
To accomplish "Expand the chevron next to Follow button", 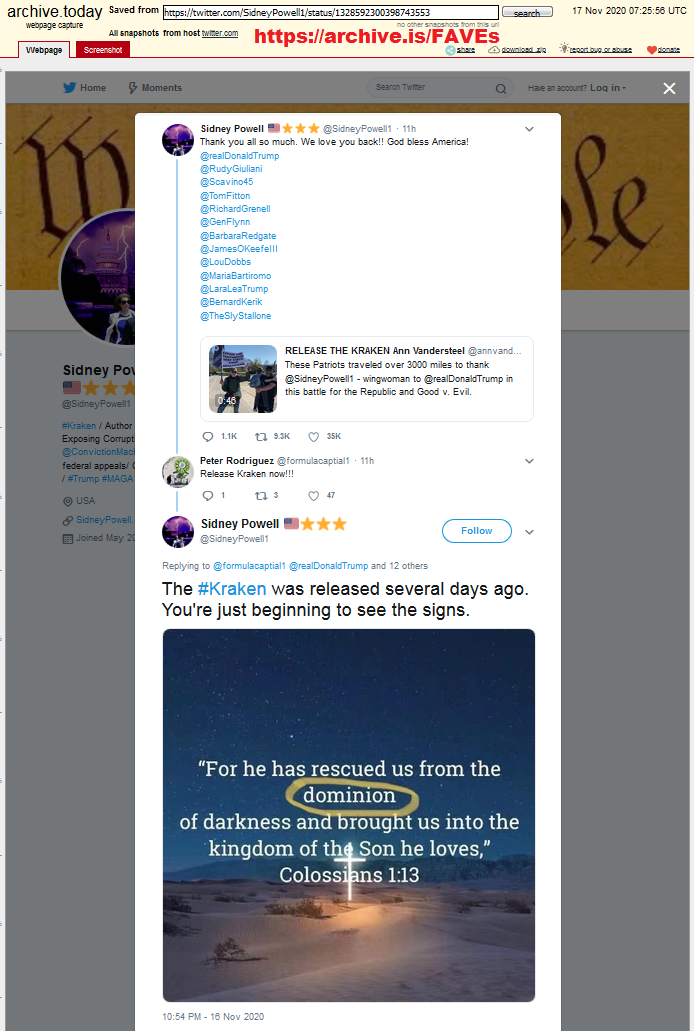I will tap(530, 532).
